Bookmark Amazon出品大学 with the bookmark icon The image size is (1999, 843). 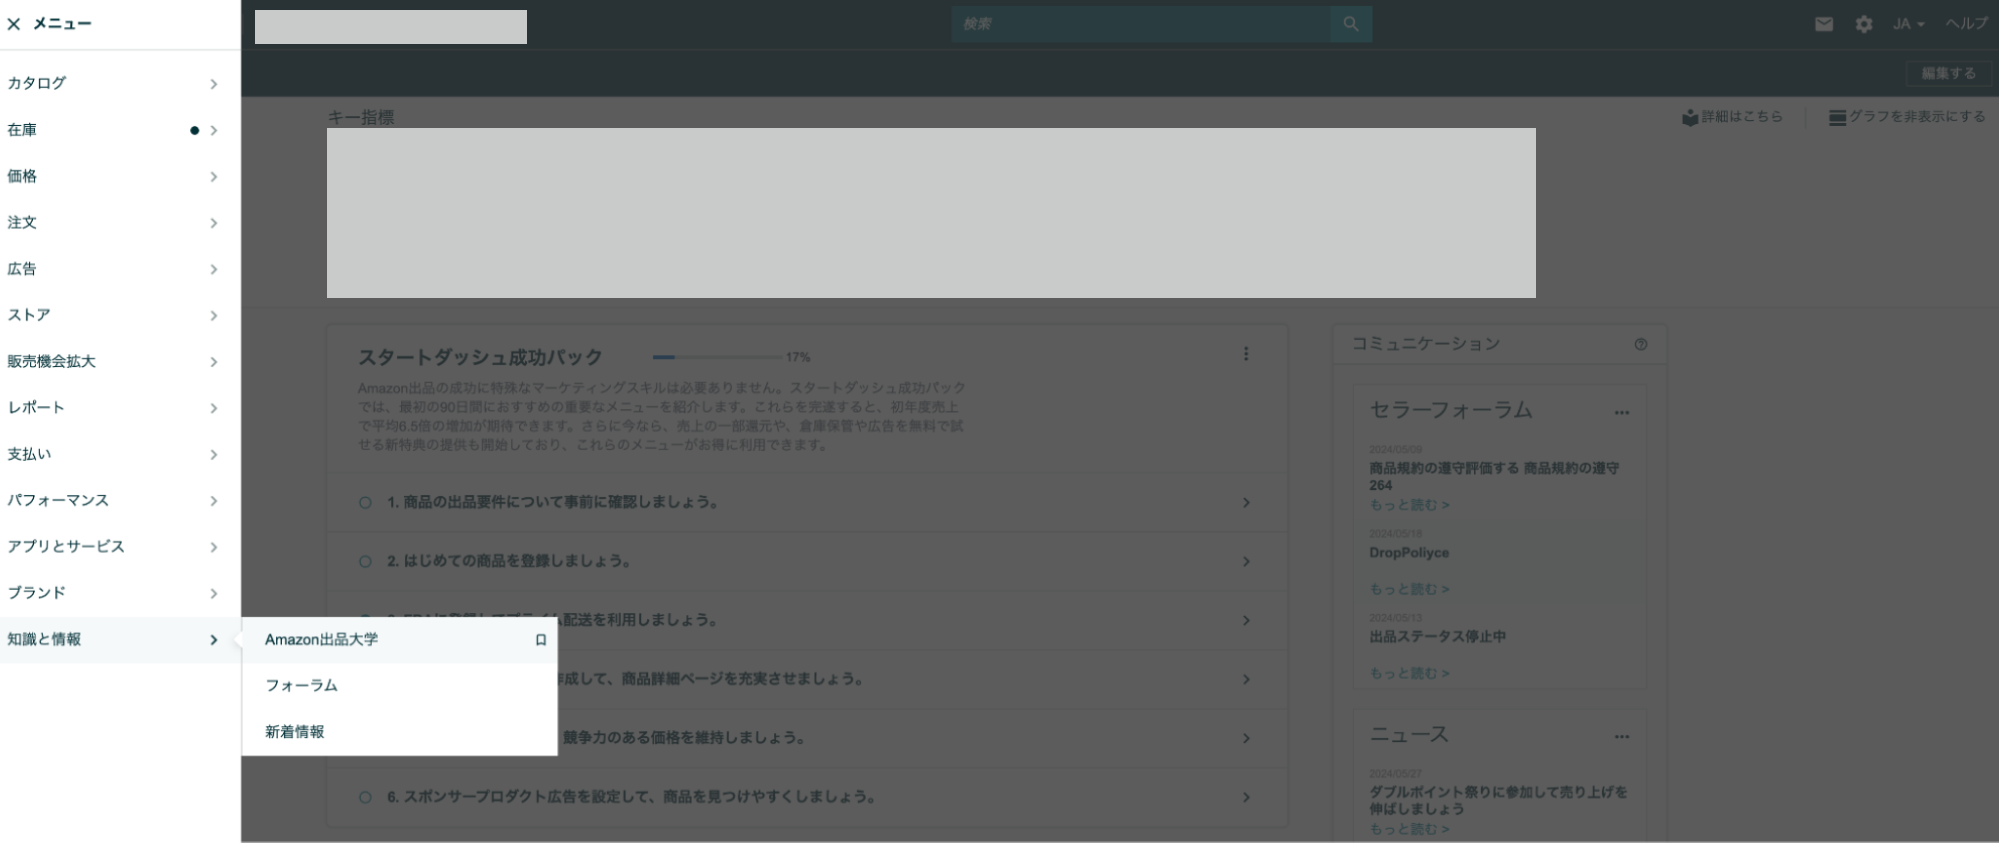[541, 640]
